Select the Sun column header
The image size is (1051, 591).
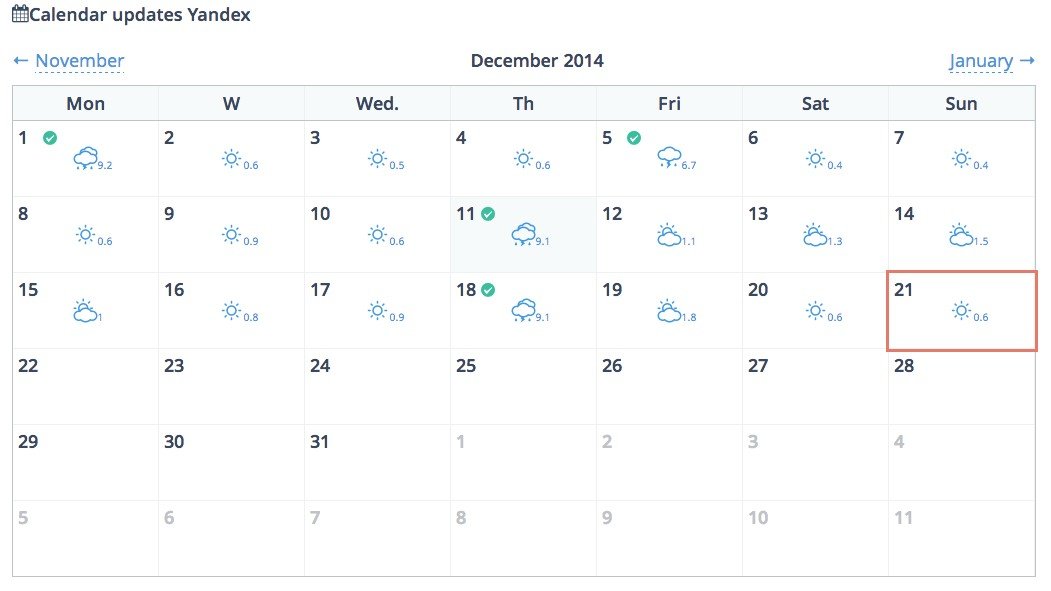click(961, 104)
